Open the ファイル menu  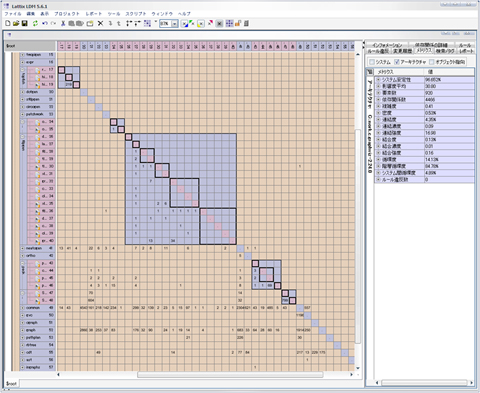(13, 14)
